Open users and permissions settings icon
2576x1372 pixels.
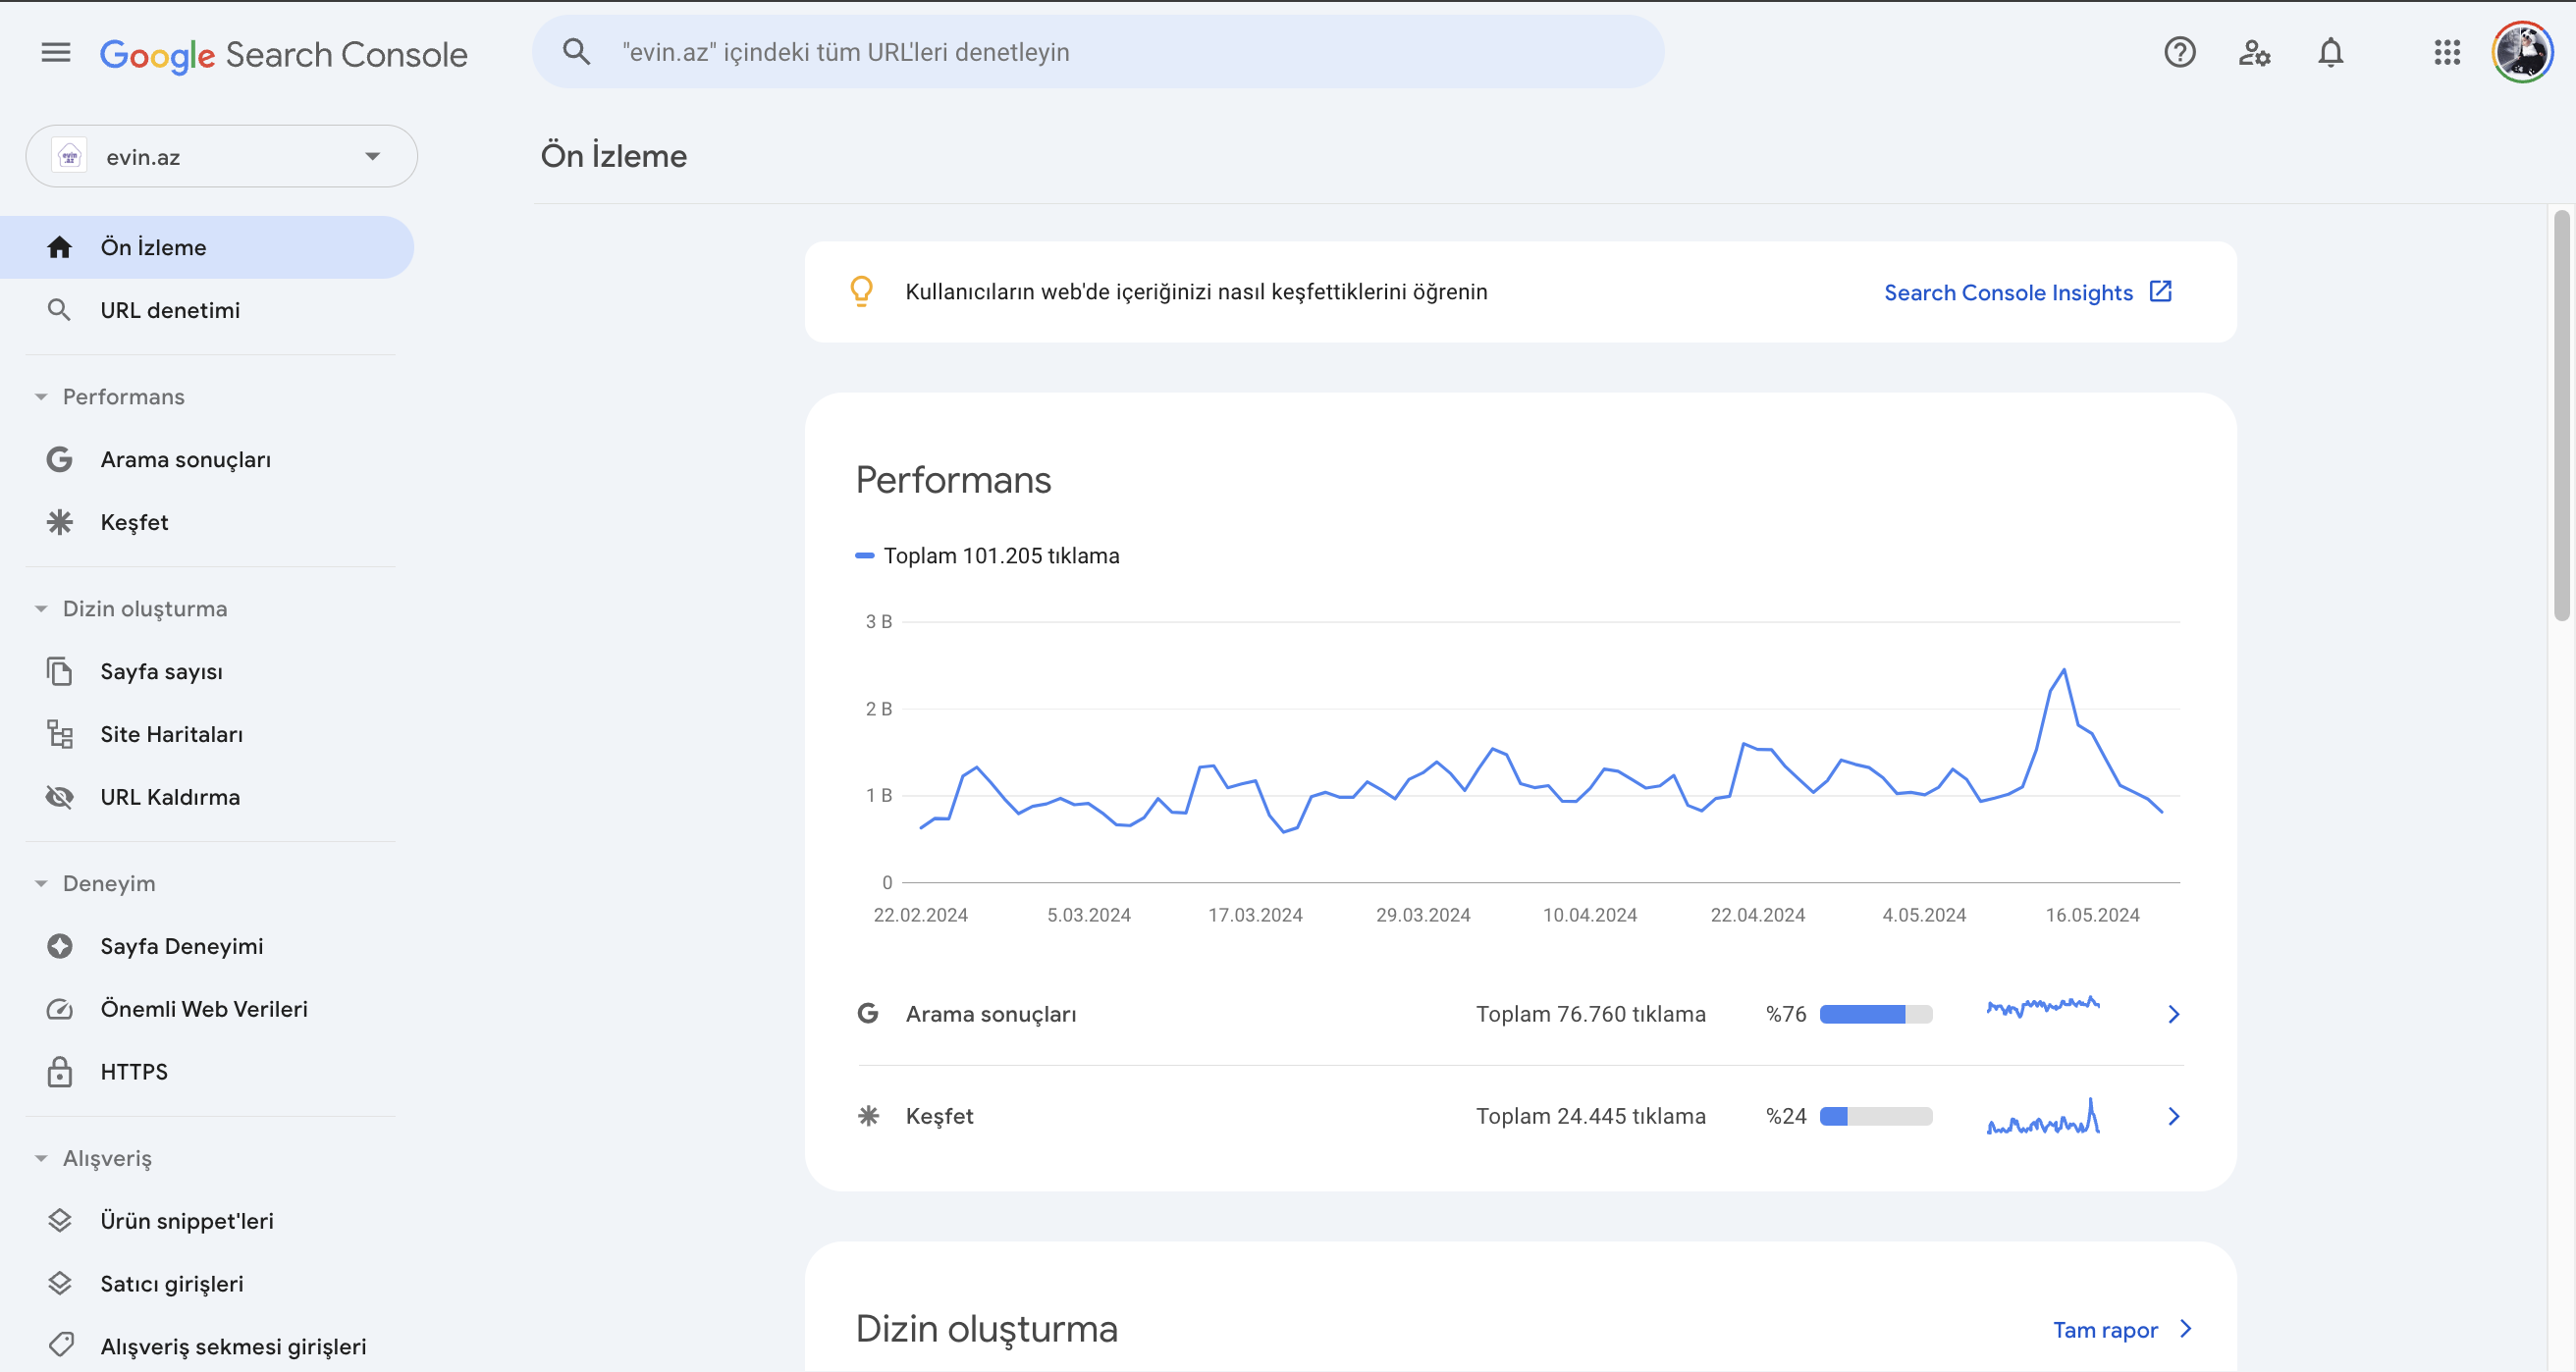tap(2254, 52)
